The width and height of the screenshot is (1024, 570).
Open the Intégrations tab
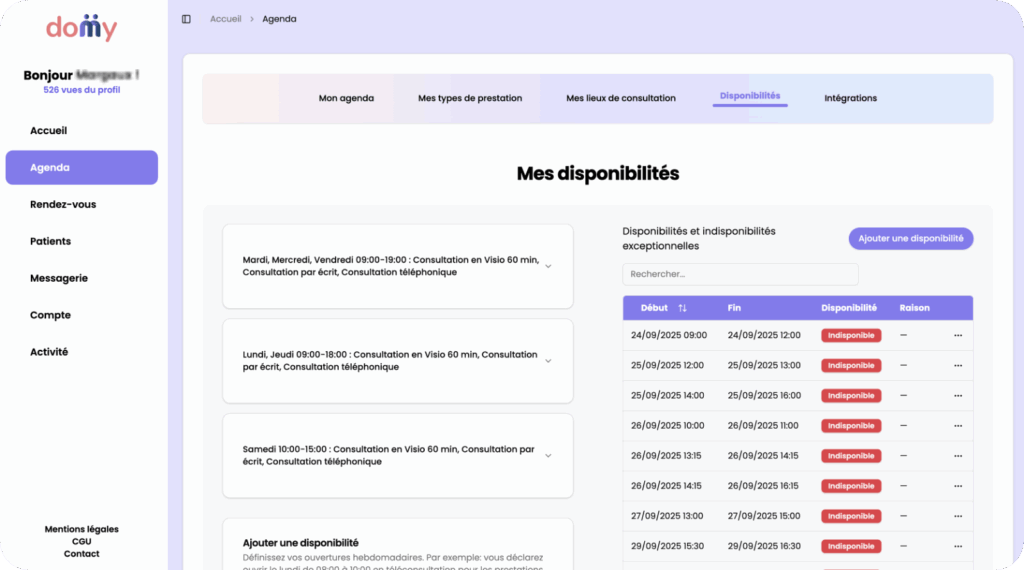point(850,98)
